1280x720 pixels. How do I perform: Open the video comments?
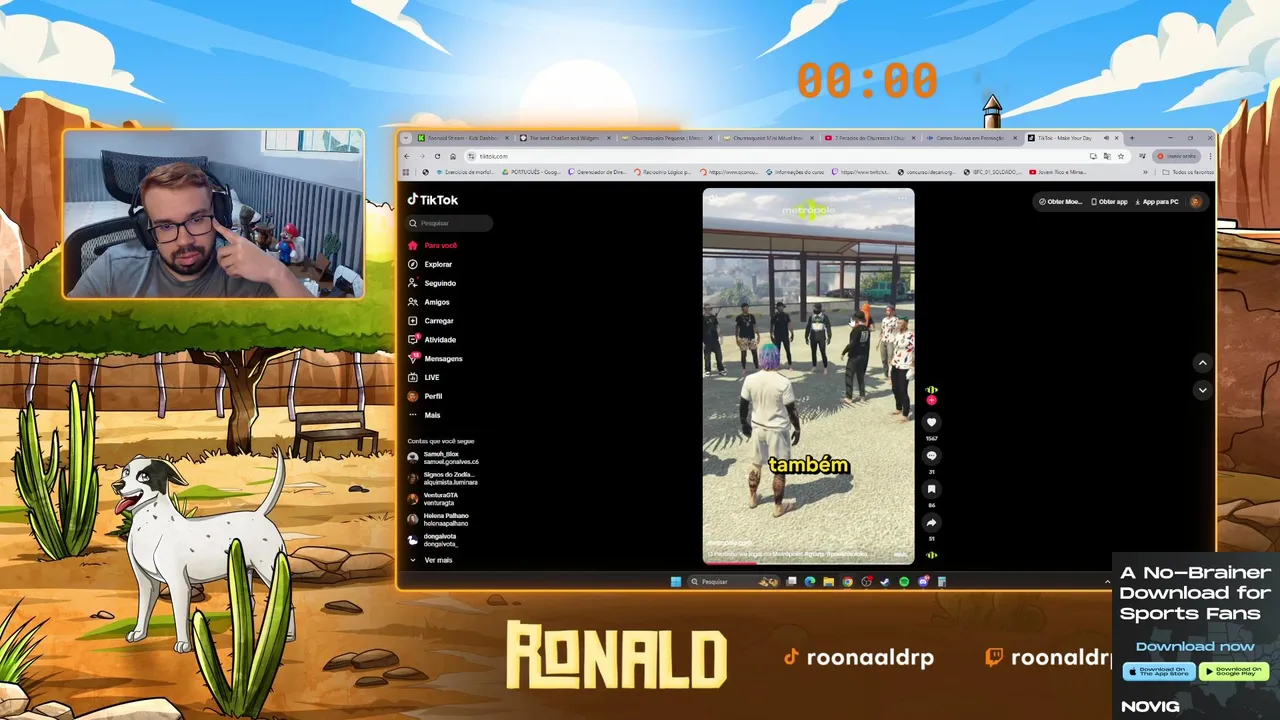[x=931, y=456]
